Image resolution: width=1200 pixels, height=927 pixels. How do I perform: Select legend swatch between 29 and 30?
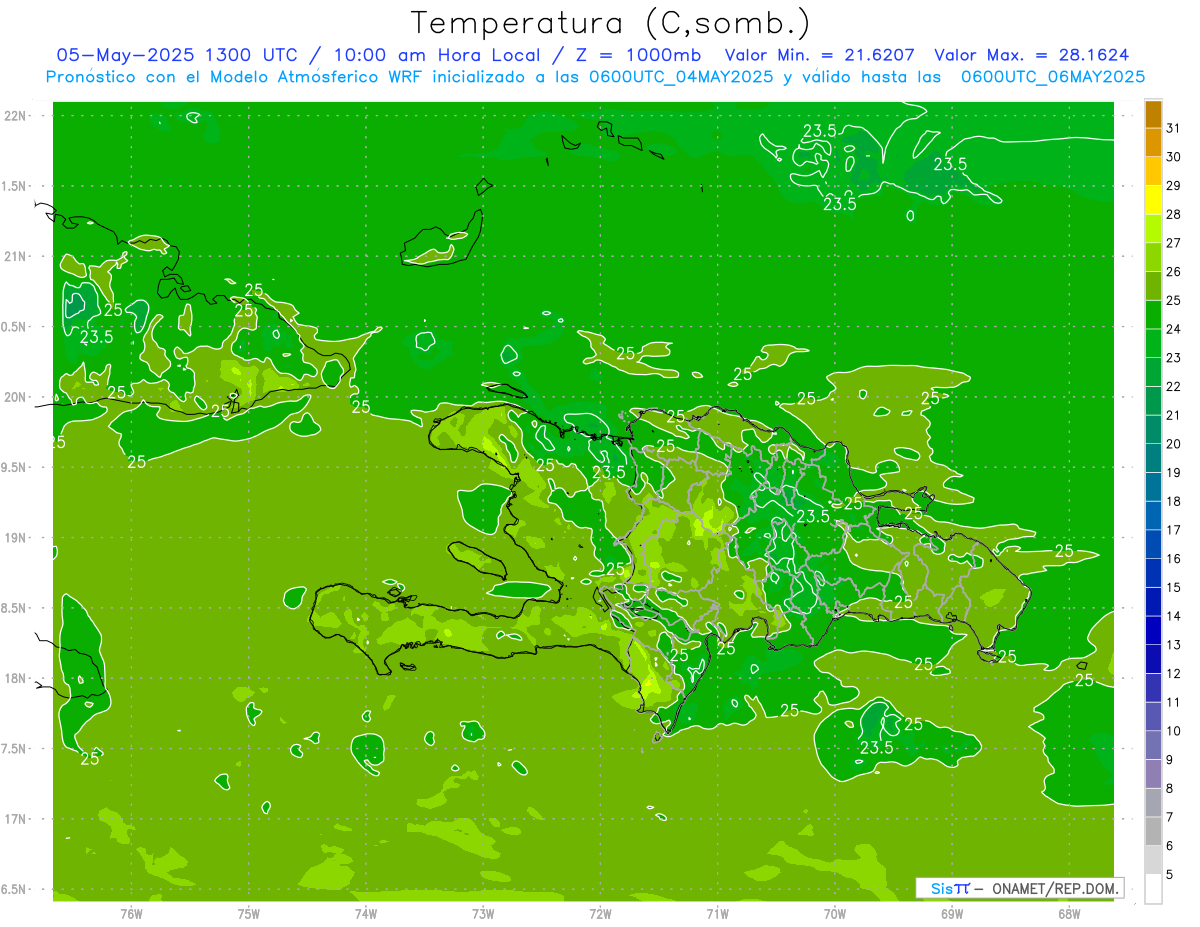click(x=1153, y=170)
